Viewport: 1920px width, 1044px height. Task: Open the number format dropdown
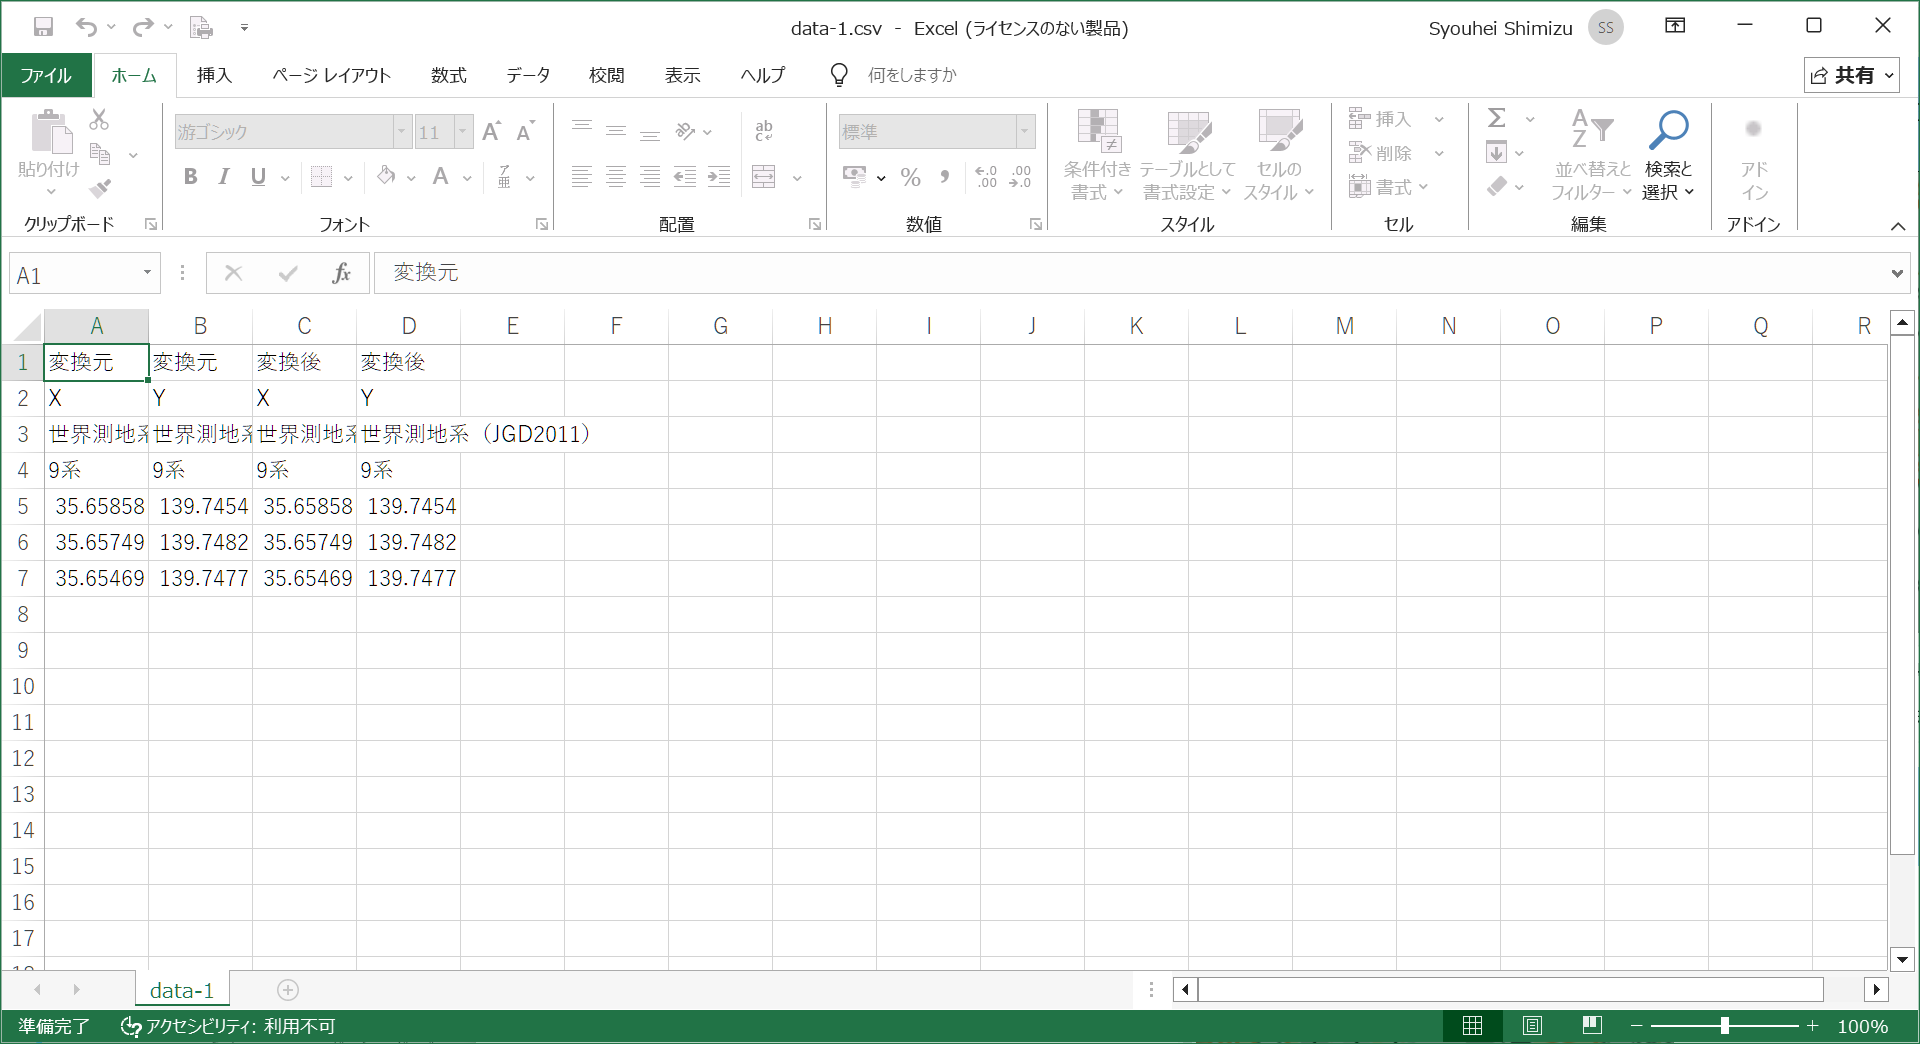pyautogui.click(x=1025, y=131)
